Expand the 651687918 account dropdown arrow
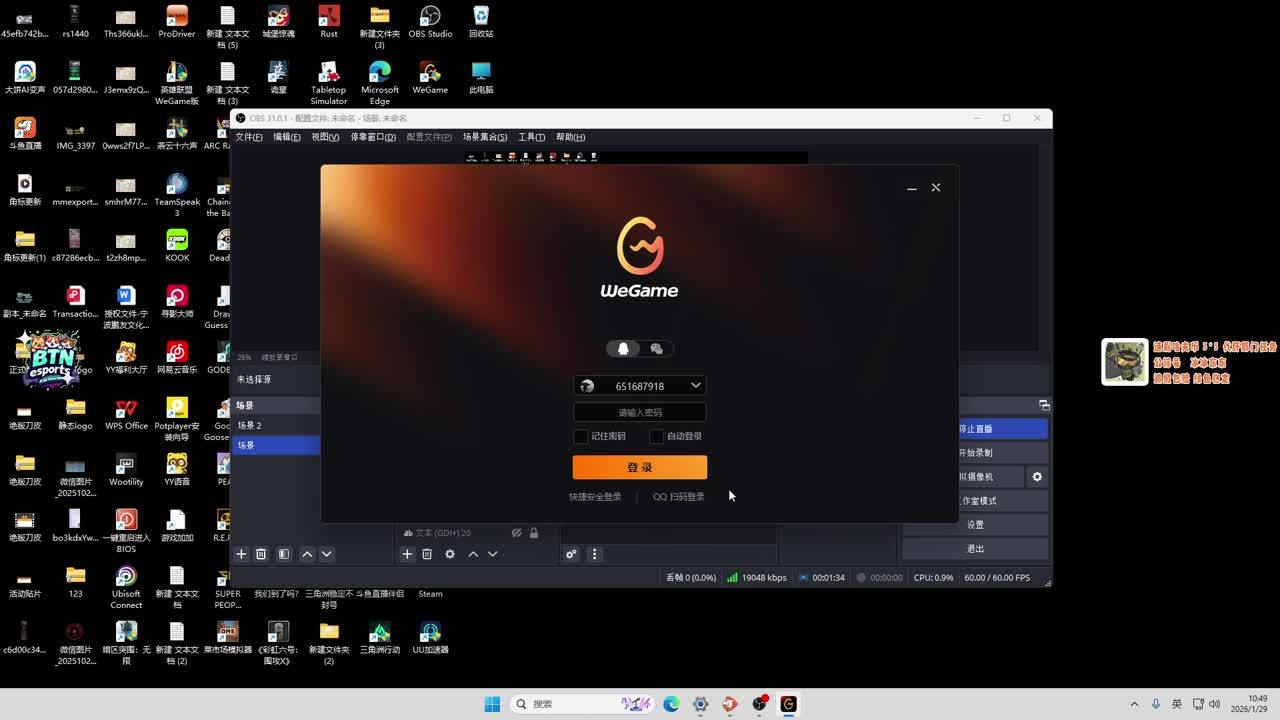1280x720 pixels. (x=696, y=386)
